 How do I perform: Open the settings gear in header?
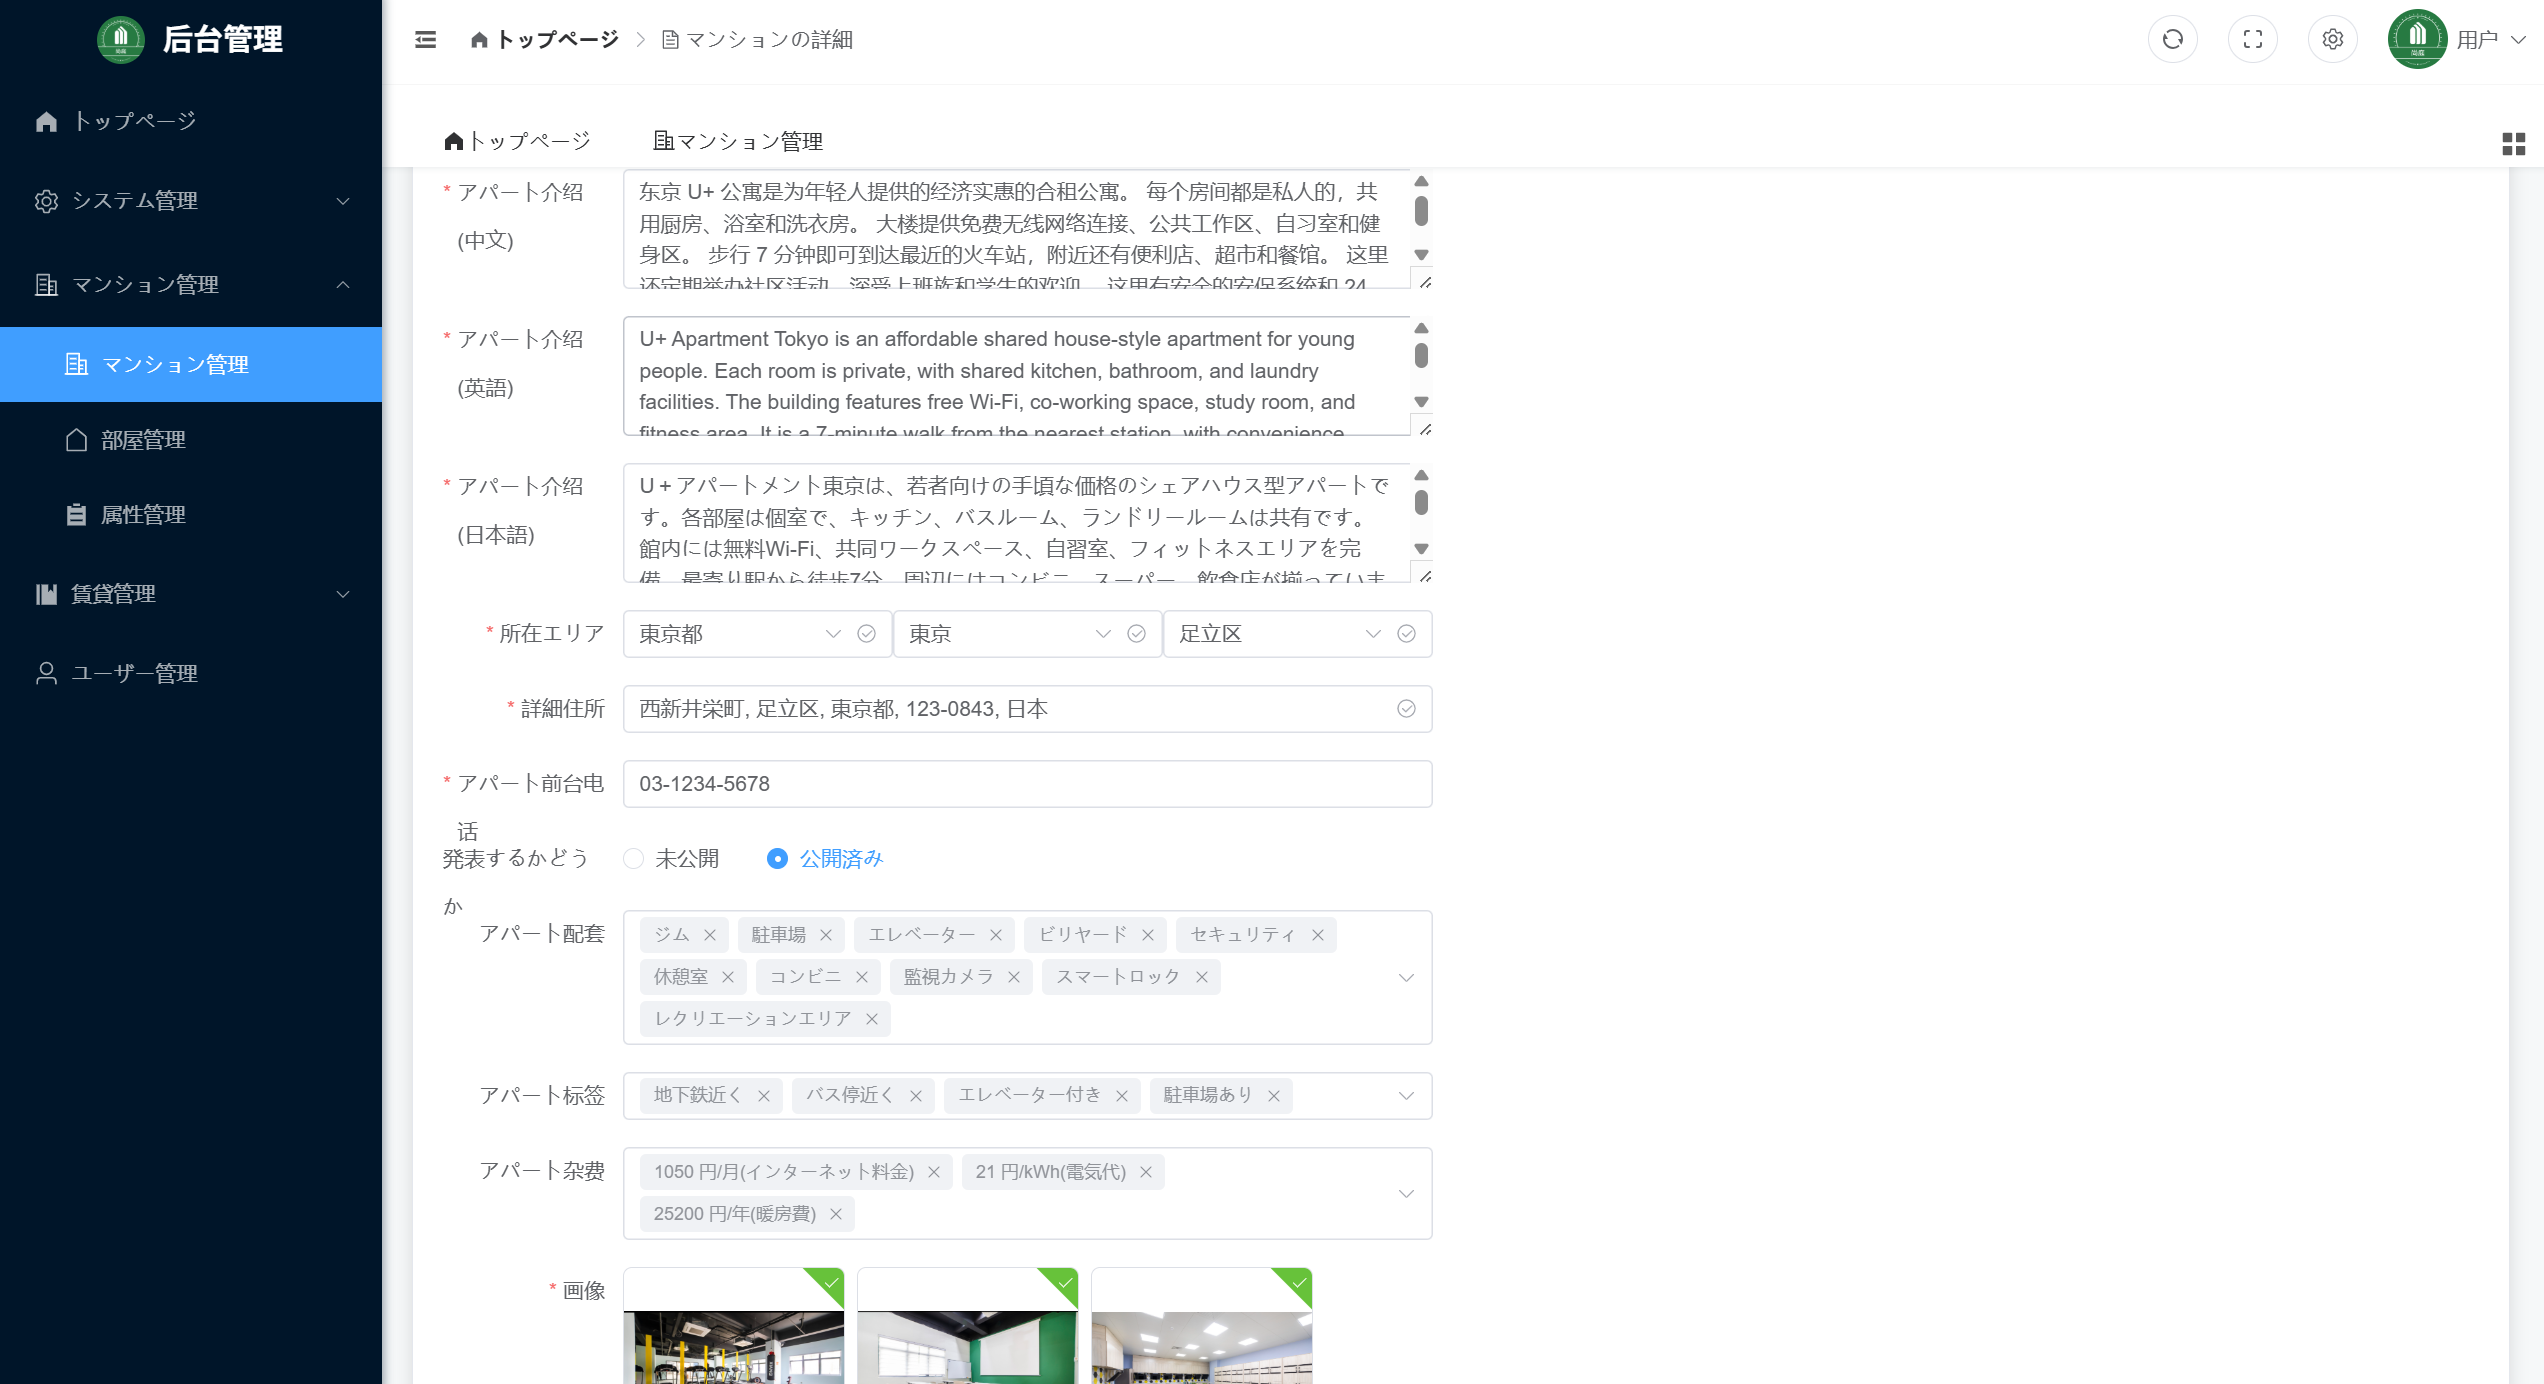[x=2332, y=40]
